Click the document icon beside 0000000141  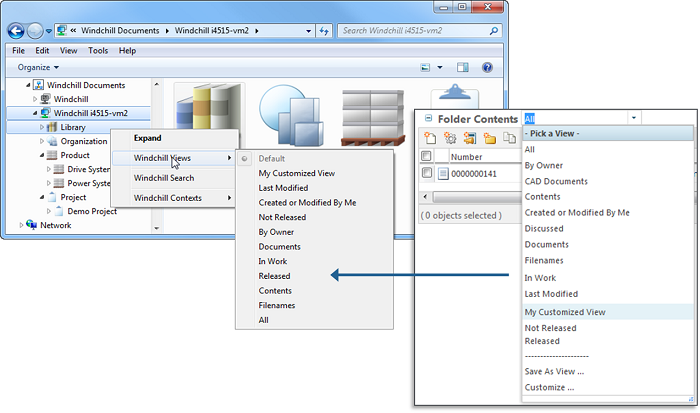point(443,173)
